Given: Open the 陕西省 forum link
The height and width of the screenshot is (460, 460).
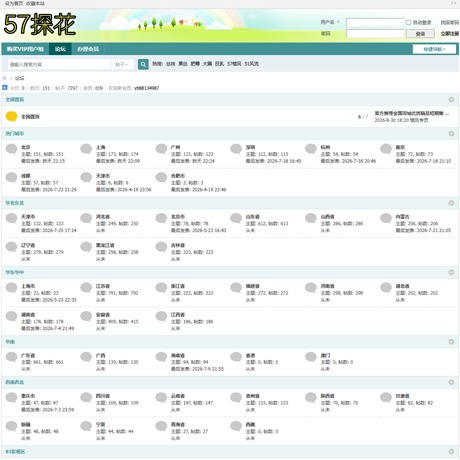Looking at the screenshot, I should pyautogui.click(x=328, y=396).
